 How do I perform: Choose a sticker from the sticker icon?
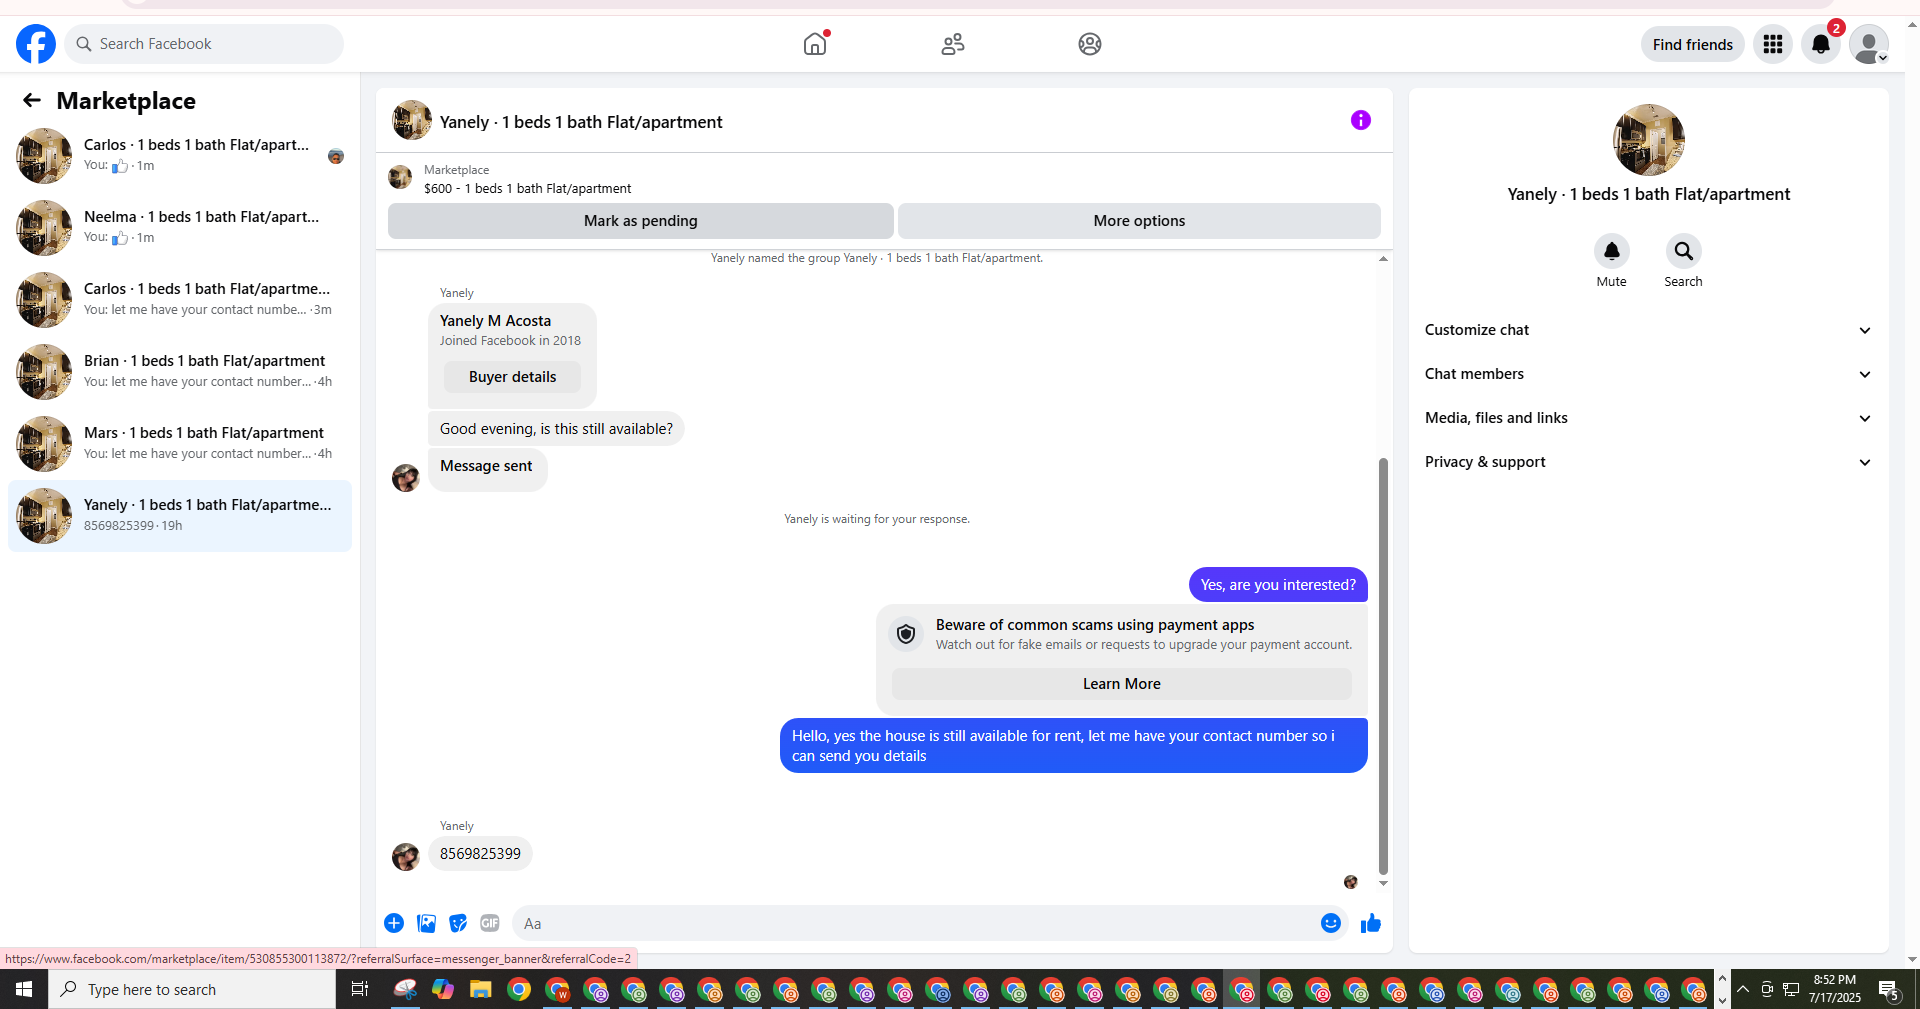coord(458,923)
